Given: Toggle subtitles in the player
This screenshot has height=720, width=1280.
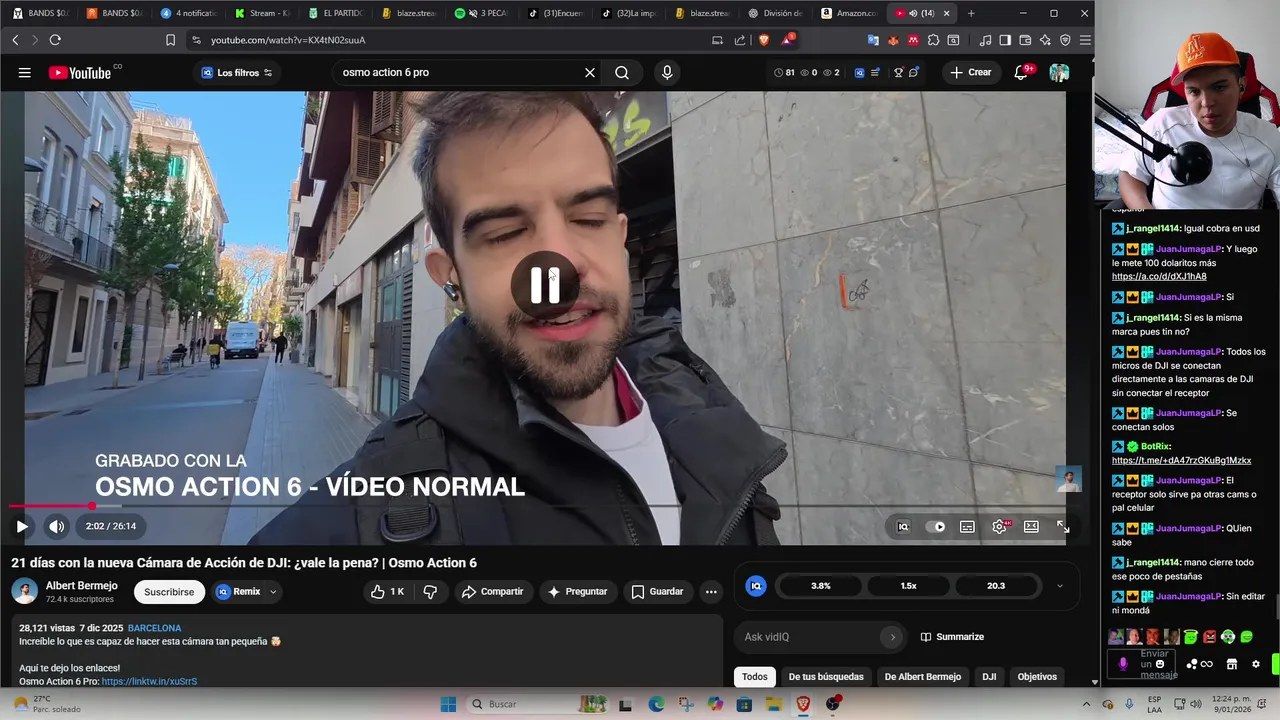Looking at the screenshot, I should 967,527.
